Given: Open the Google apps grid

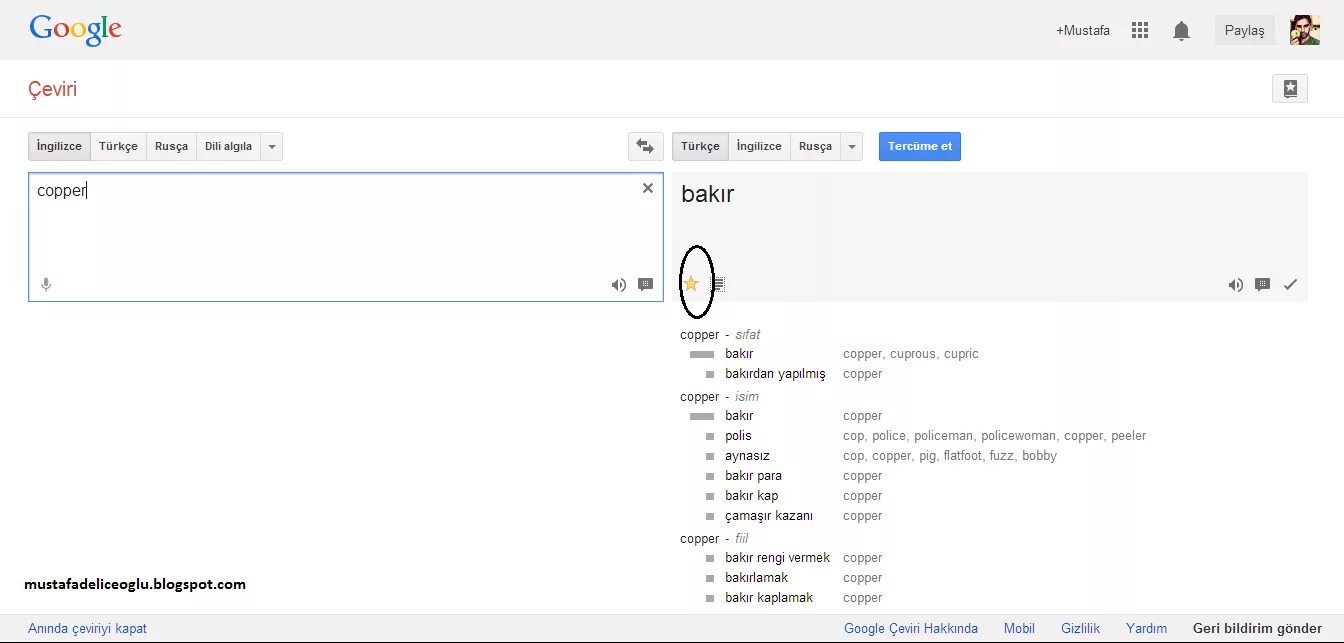Looking at the screenshot, I should tap(1140, 30).
